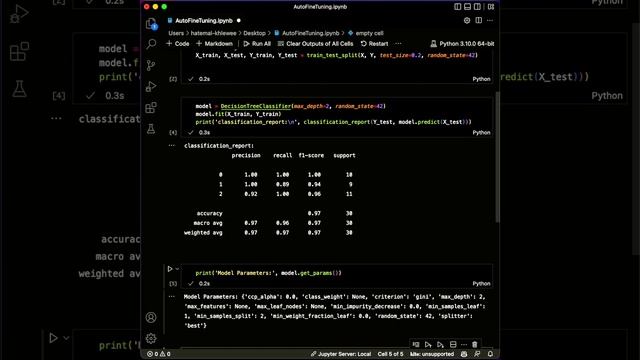Open notebook toolbar overflow ellipsis
The height and width of the screenshot is (360, 640).
[398, 44]
